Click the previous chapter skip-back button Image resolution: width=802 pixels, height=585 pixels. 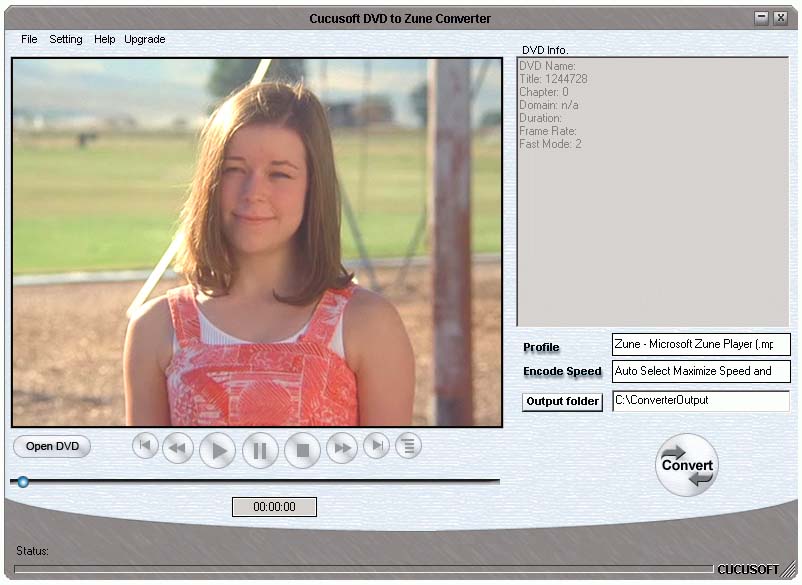tap(145, 446)
